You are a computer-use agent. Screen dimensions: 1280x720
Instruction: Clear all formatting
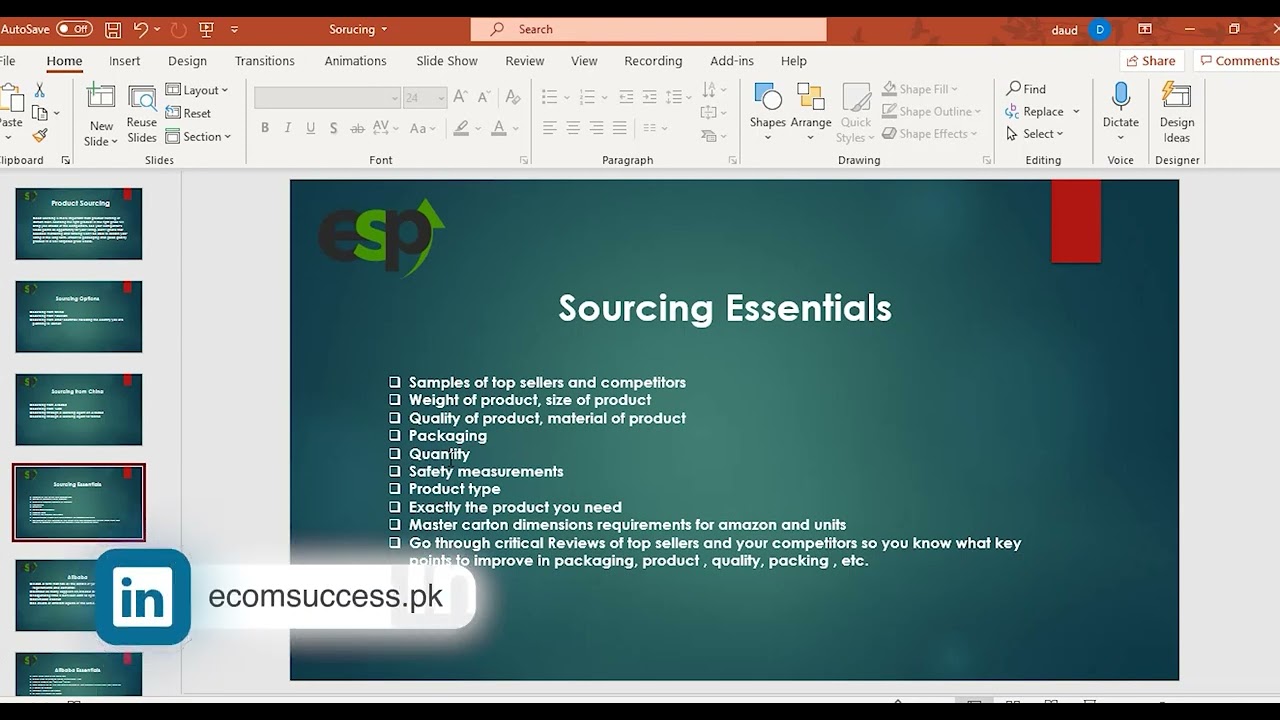click(513, 97)
